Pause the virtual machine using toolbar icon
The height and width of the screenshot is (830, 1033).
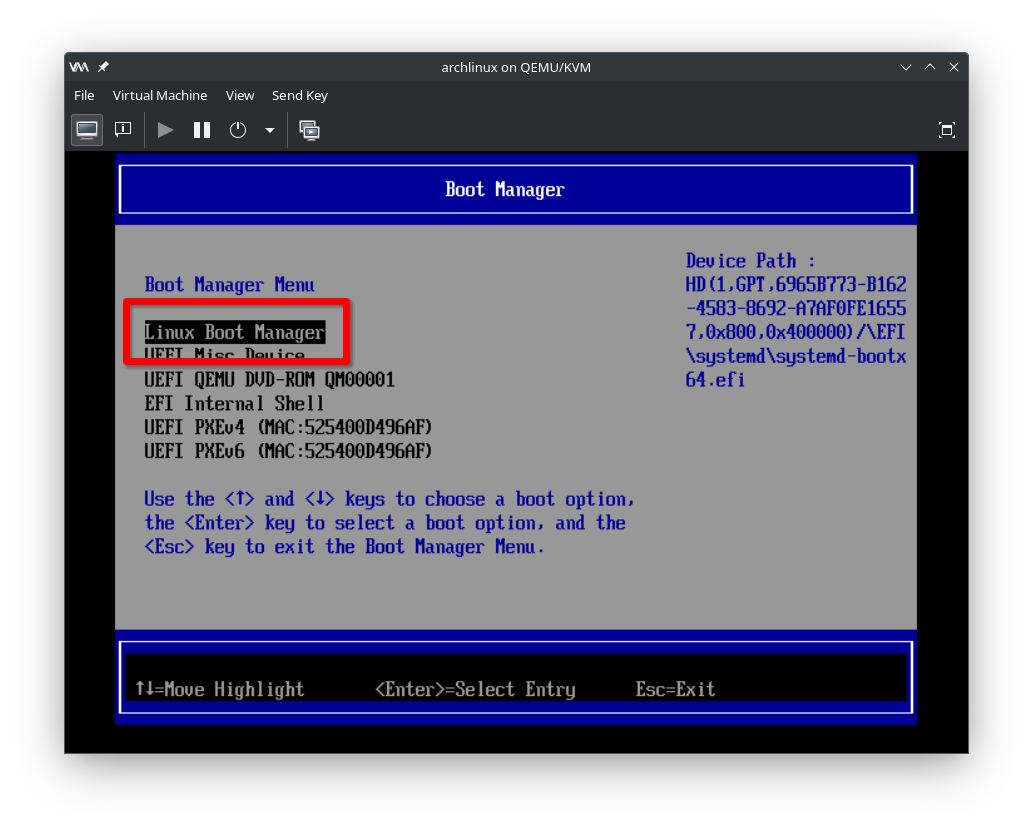201,130
